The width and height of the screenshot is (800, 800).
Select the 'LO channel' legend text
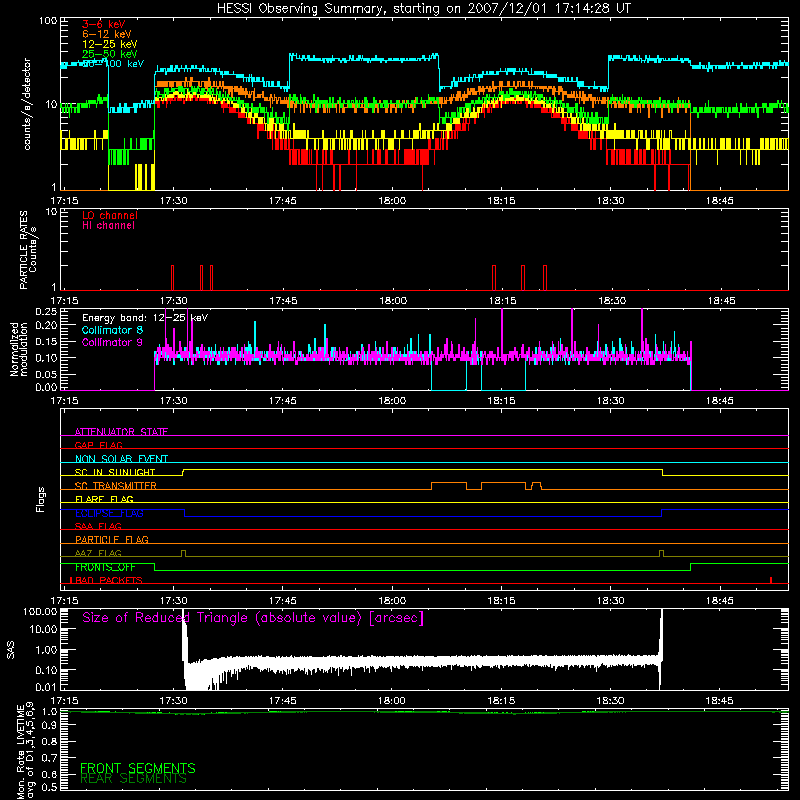[x=110, y=215]
